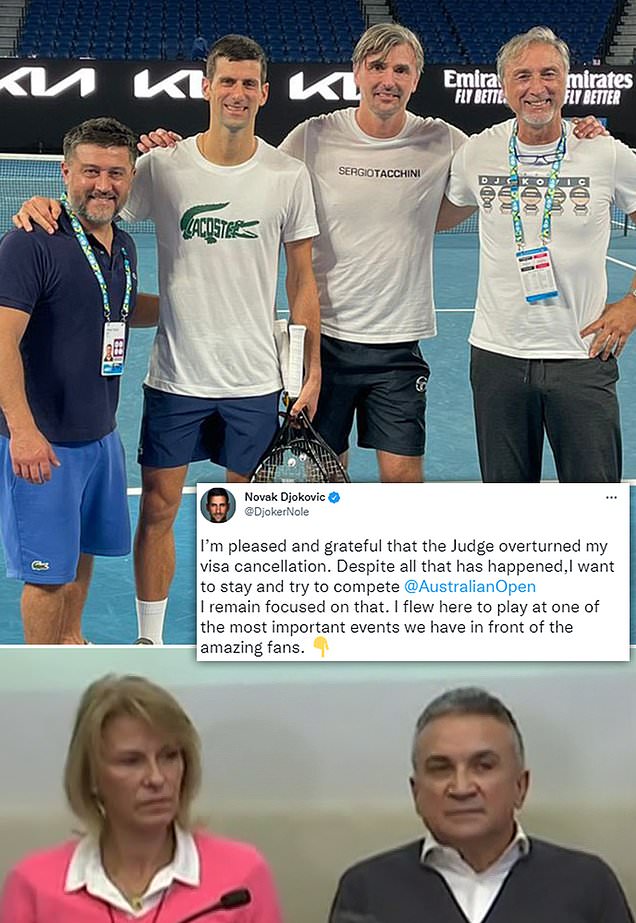
Task: Click the small Lacoste logo on blue shorts
Action: tap(40, 566)
